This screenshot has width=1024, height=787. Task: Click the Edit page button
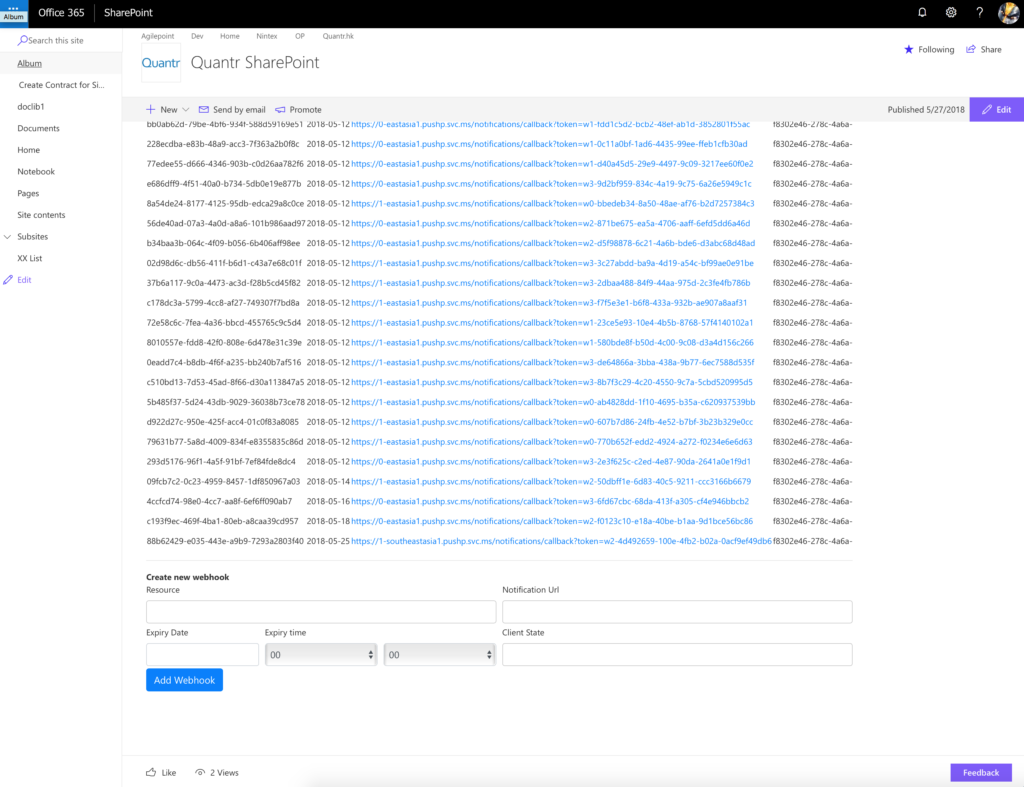click(997, 110)
